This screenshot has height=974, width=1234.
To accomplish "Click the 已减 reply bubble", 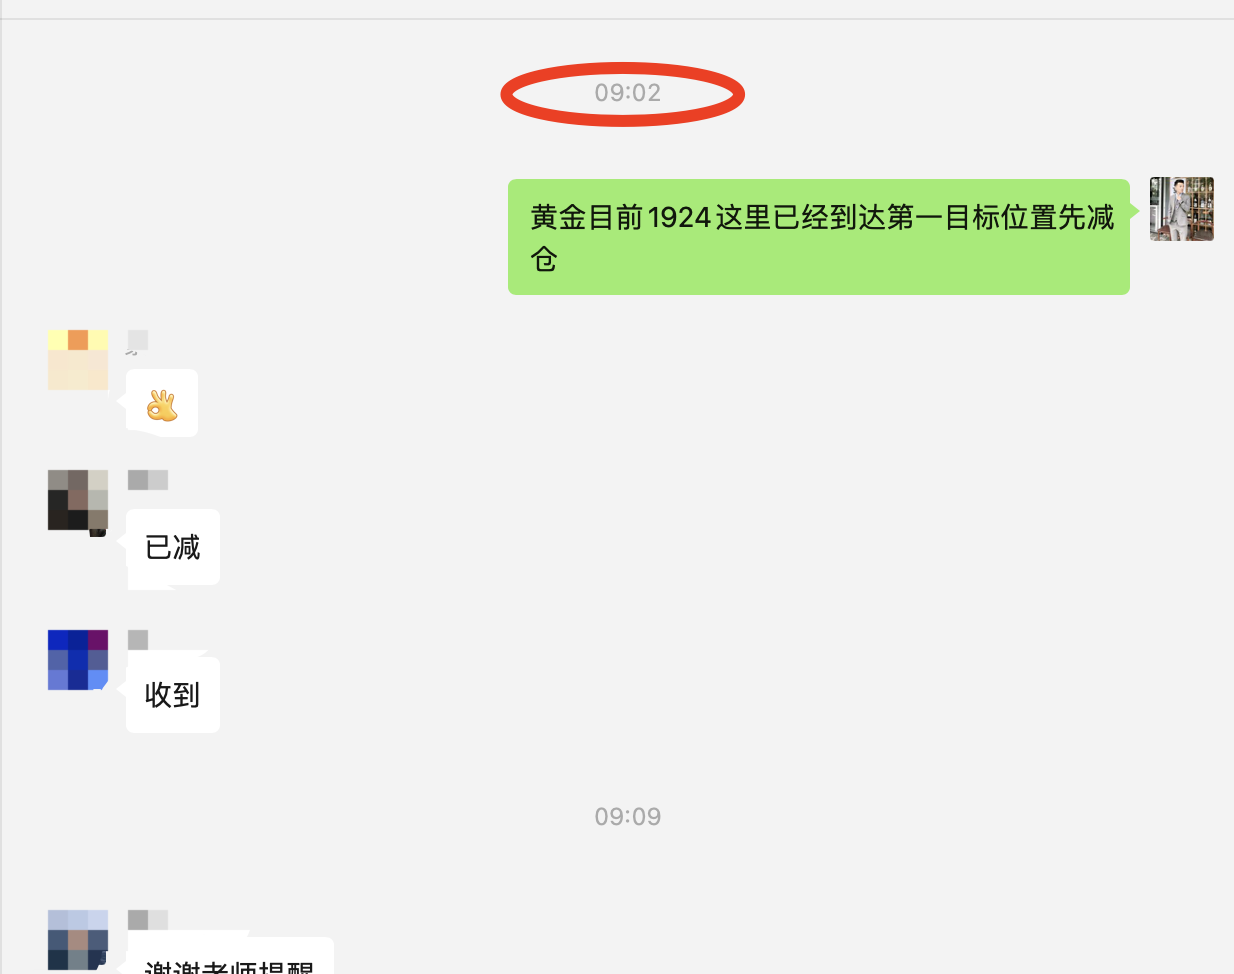I will [173, 547].
